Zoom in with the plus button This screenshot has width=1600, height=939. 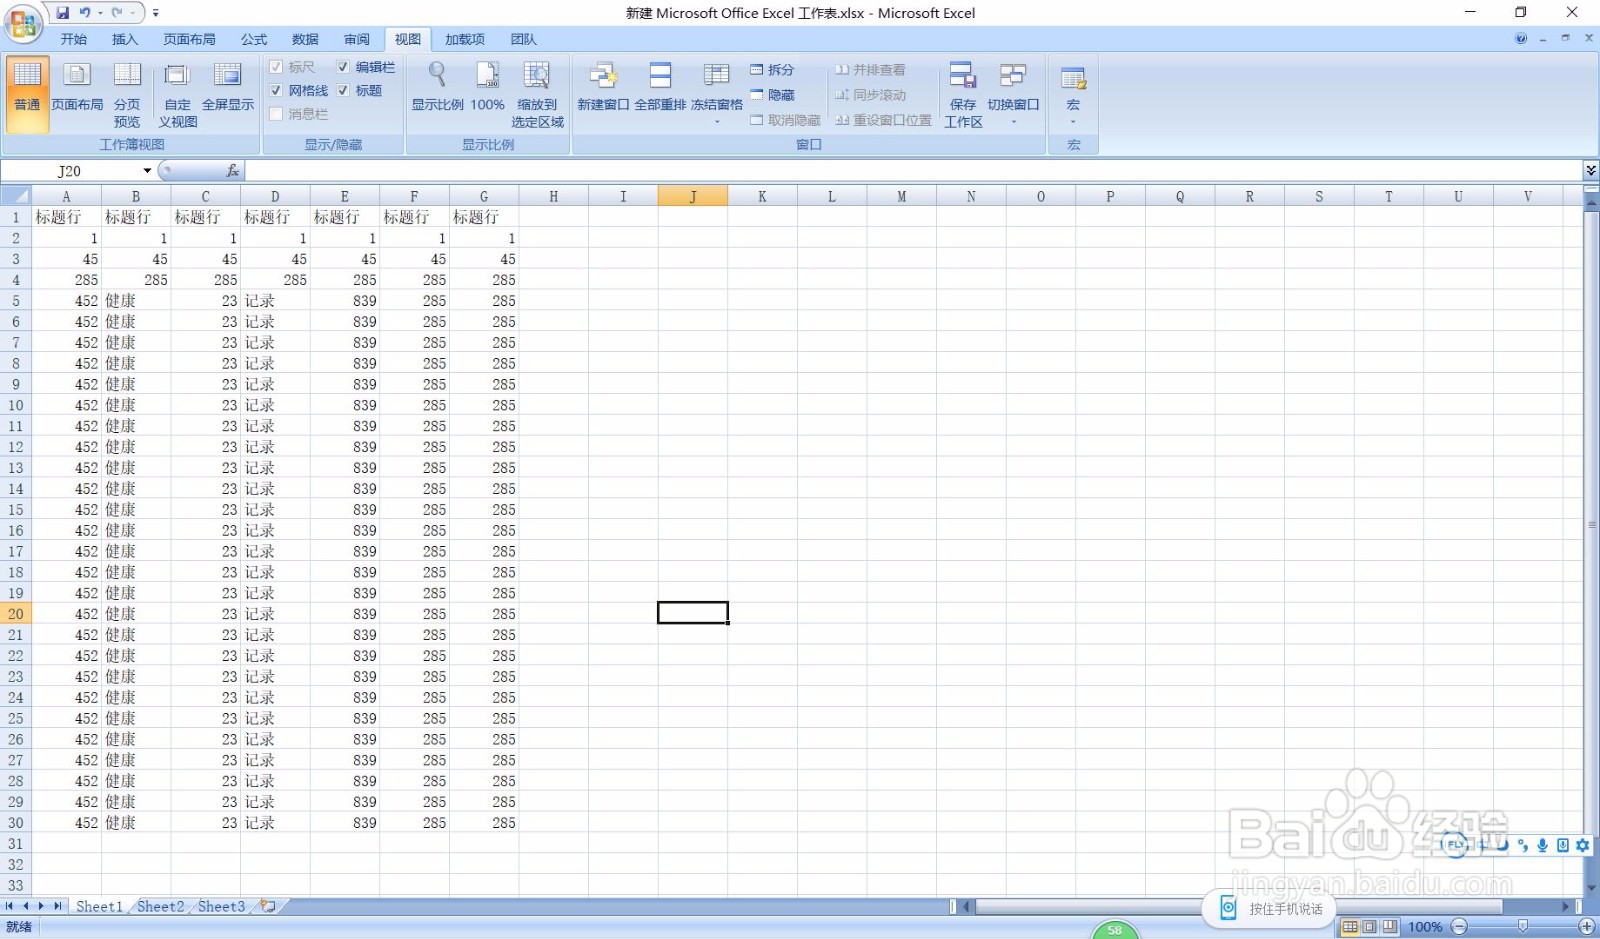click(1587, 927)
